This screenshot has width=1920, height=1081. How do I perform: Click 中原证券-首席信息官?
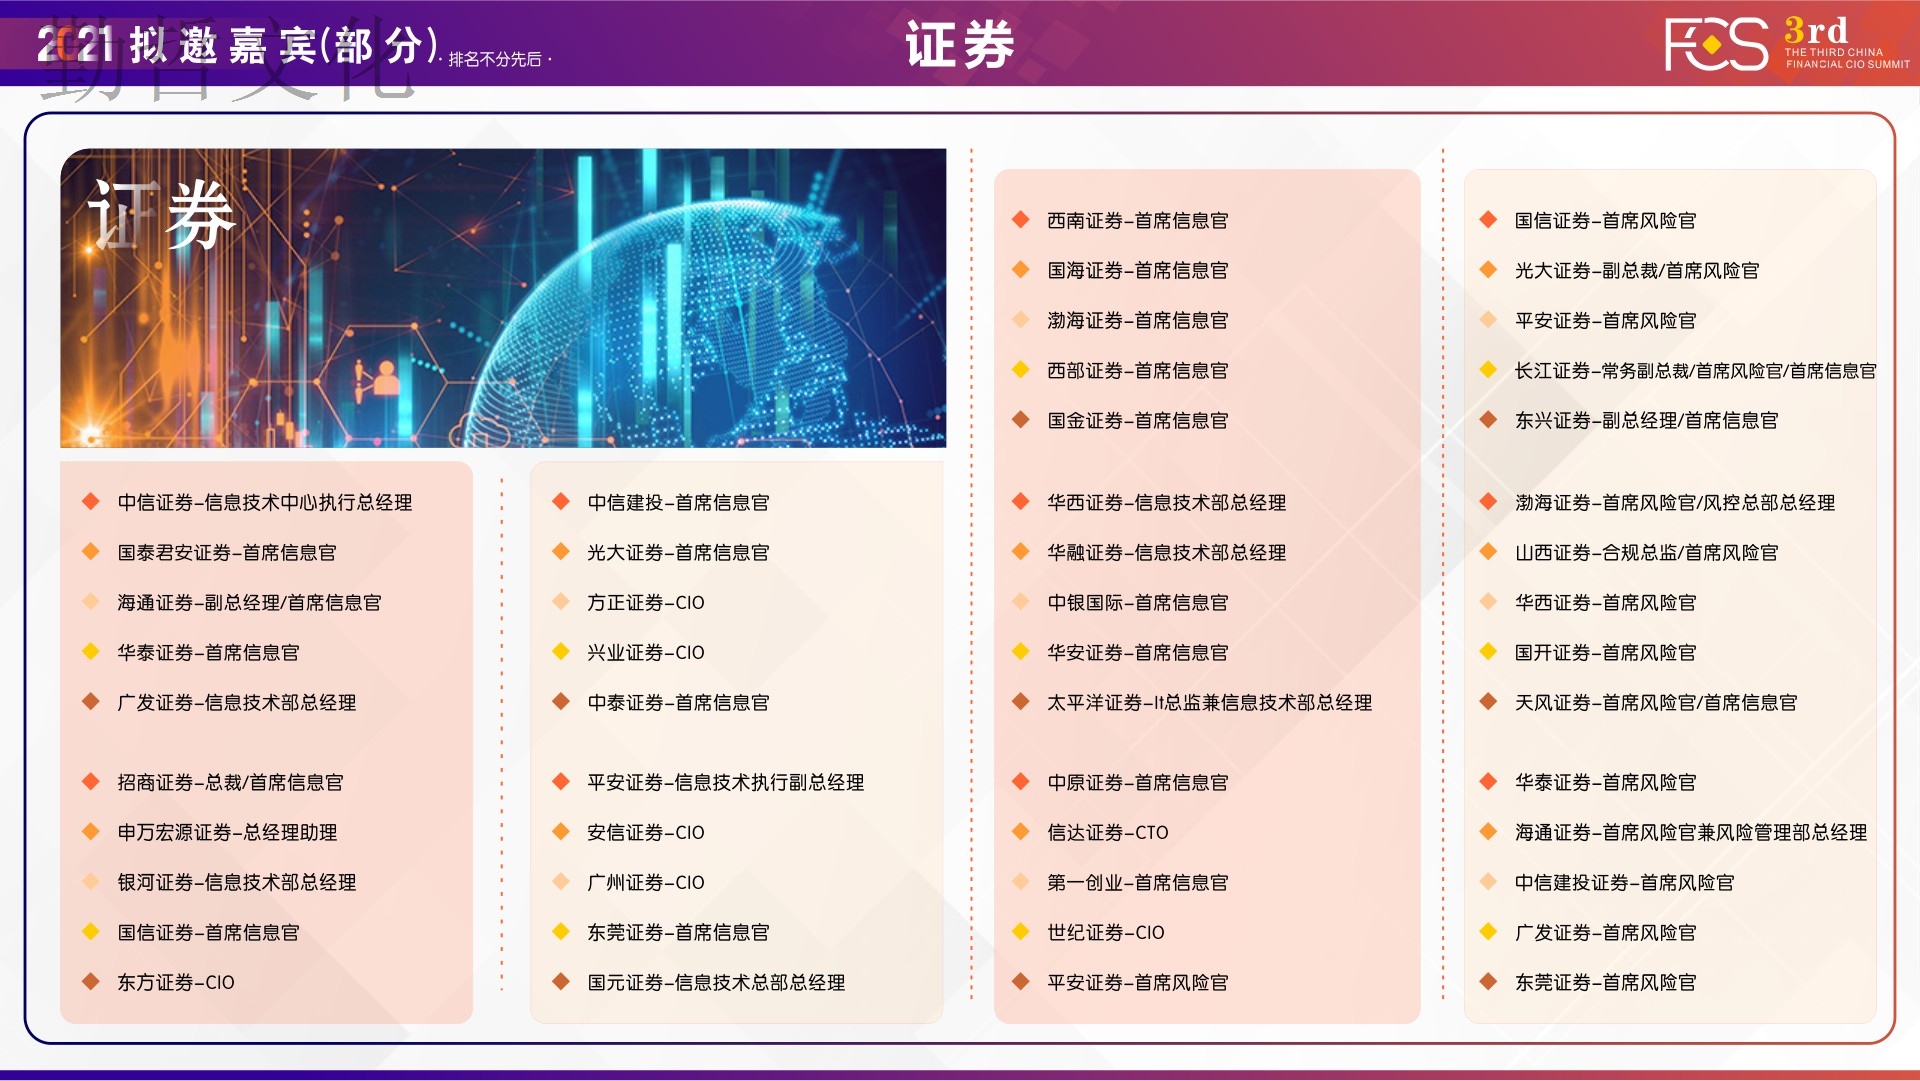(1138, 783)
